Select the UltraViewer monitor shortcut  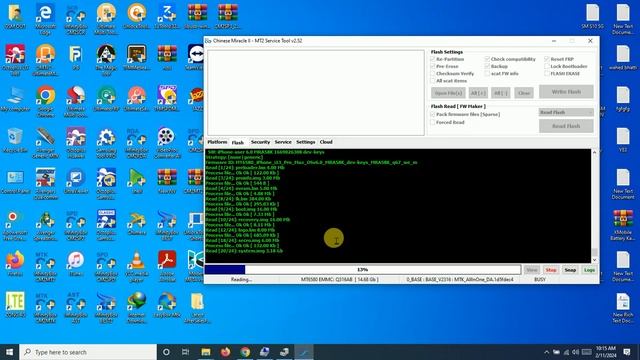[x=76, y=182]
